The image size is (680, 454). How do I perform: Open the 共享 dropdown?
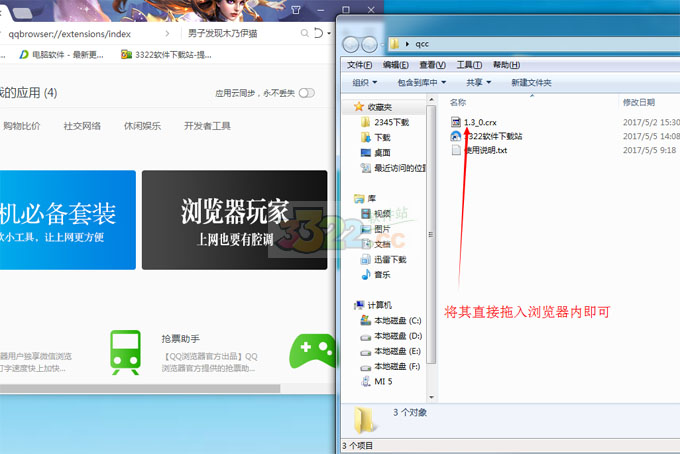point(478,82)
